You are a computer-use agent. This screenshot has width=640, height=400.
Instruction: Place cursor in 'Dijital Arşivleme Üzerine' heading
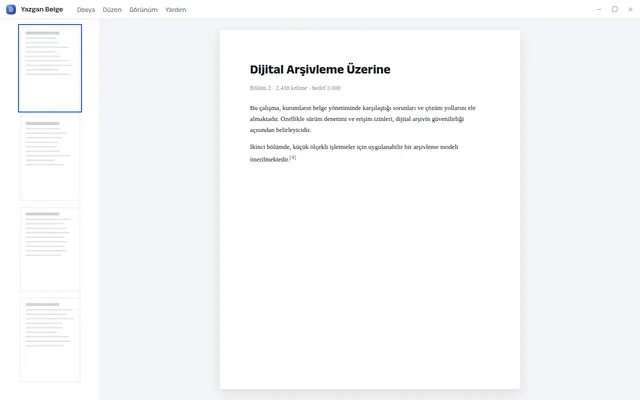pyautogui.click(x=320, y=69)
